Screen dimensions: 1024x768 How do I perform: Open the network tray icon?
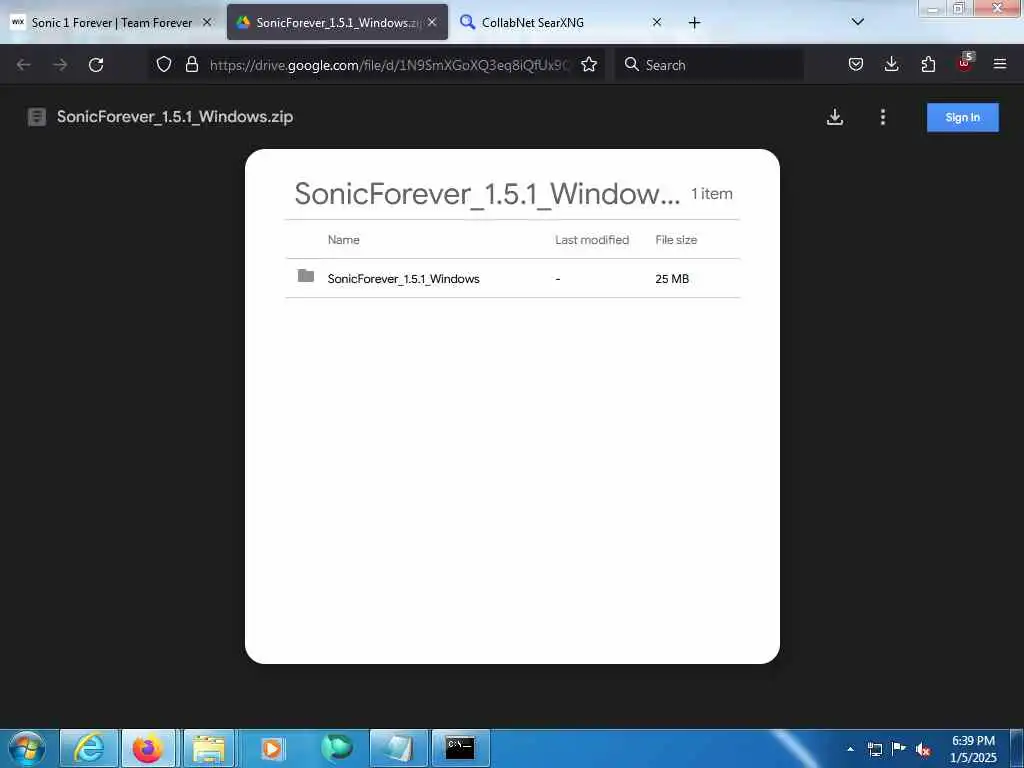[x=875, y=749]
